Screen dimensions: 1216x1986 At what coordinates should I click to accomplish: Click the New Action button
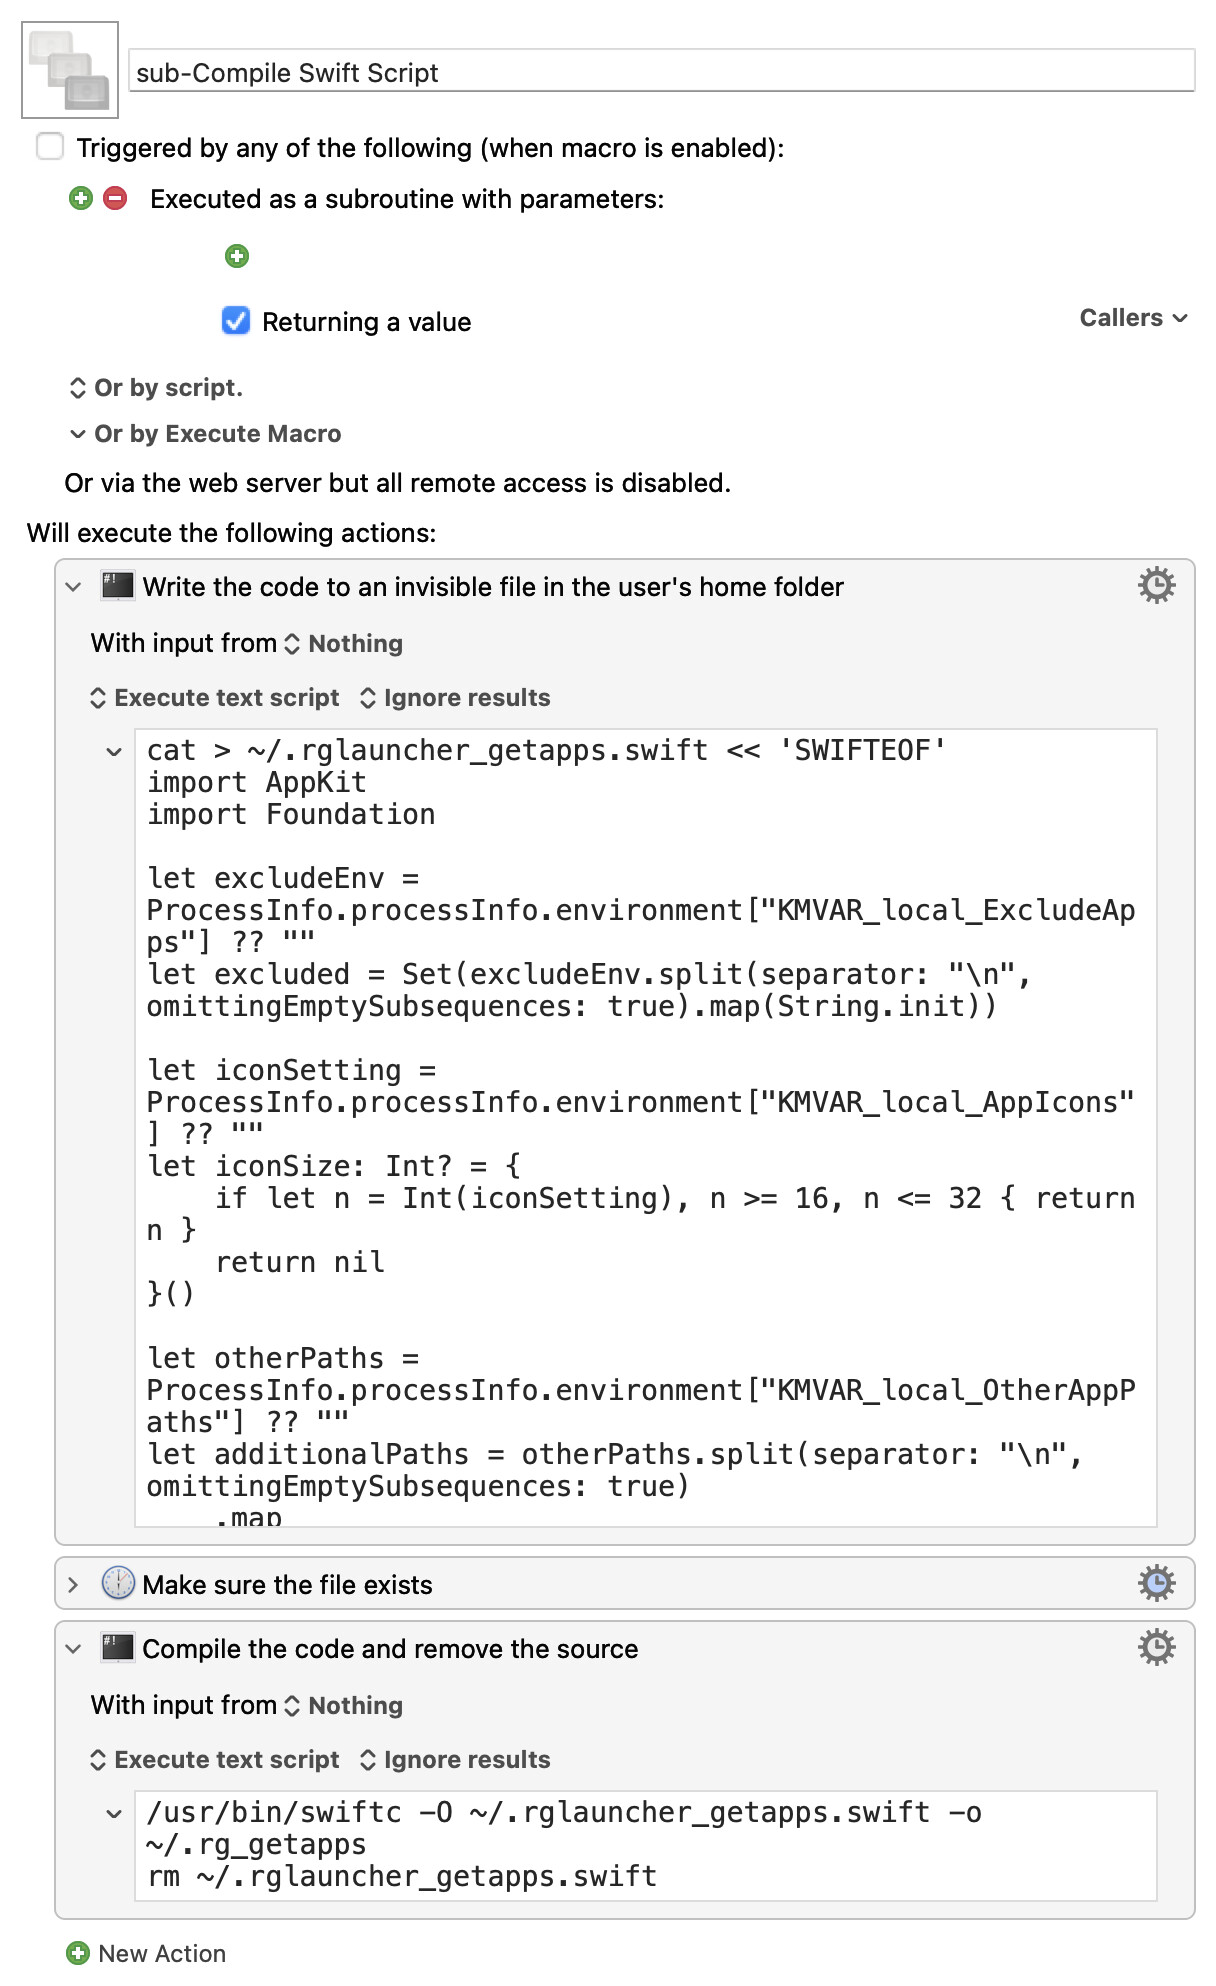[146, 1953]
